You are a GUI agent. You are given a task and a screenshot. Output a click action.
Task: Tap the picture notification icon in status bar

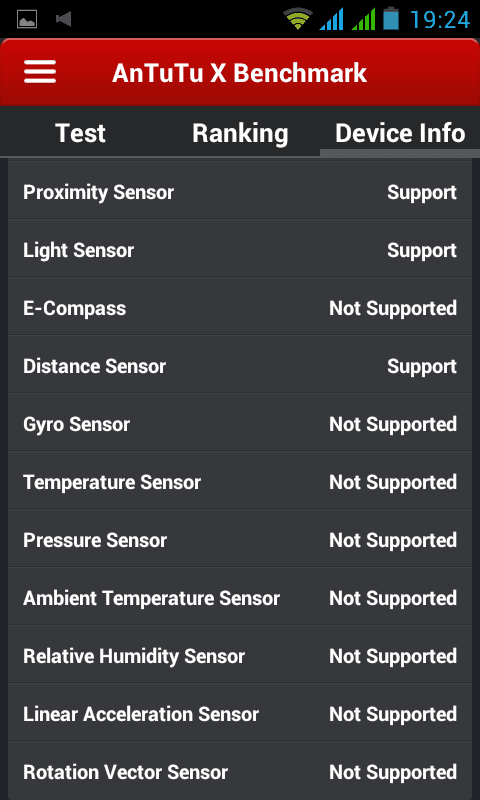coord(27,19)
